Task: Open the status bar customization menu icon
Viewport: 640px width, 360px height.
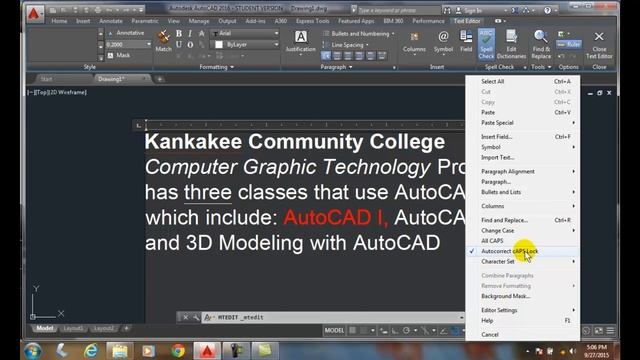Action: (x=610, y=330)
